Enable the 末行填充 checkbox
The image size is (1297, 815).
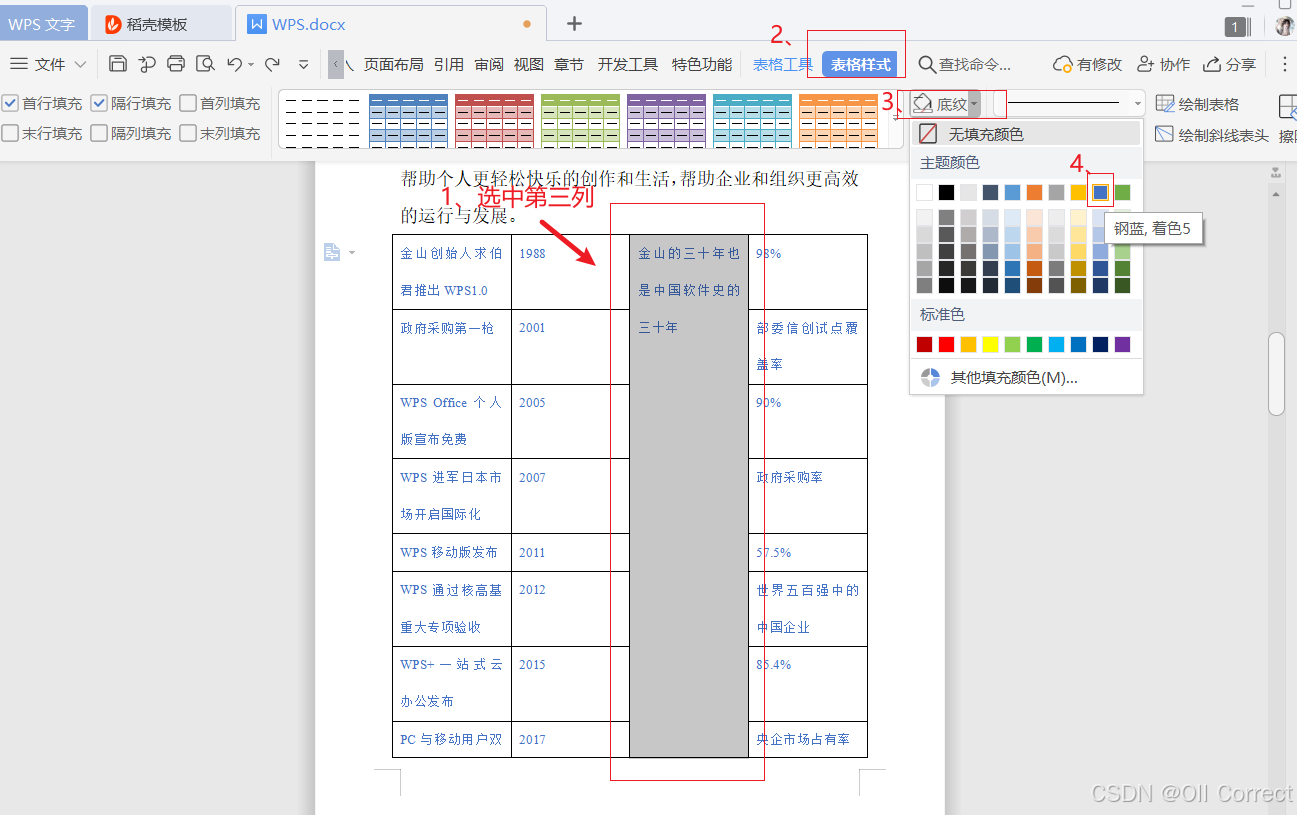pos(10,133)
